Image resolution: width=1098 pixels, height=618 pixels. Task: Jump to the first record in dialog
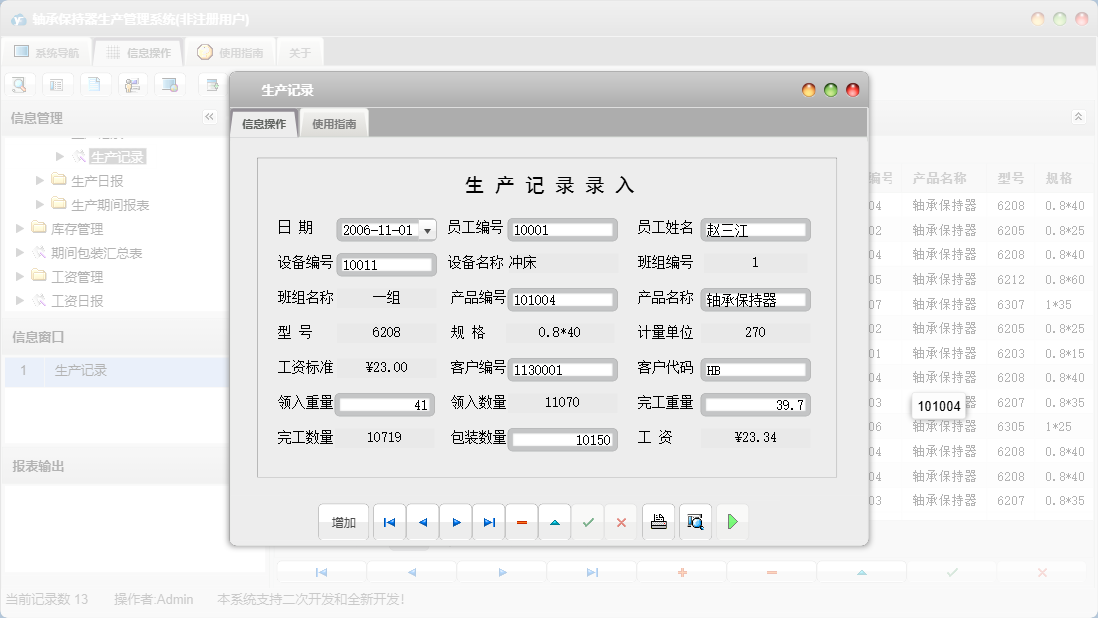389,522
